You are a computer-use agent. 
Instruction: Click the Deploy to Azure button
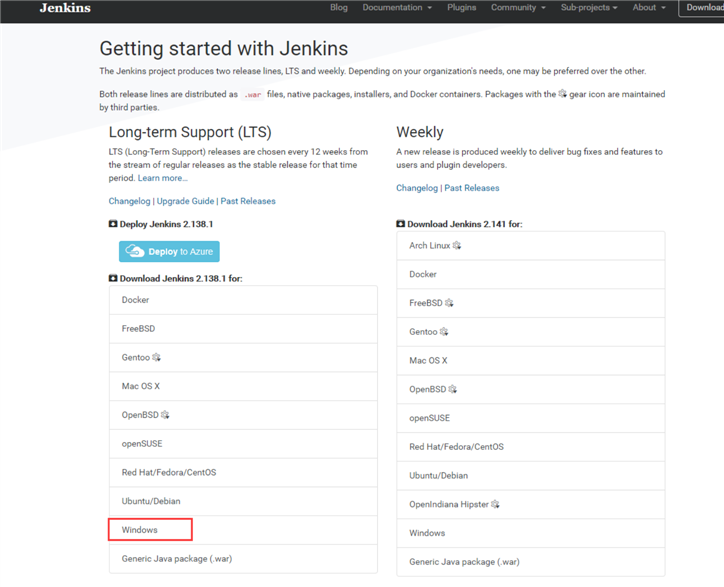click(169, 251)
